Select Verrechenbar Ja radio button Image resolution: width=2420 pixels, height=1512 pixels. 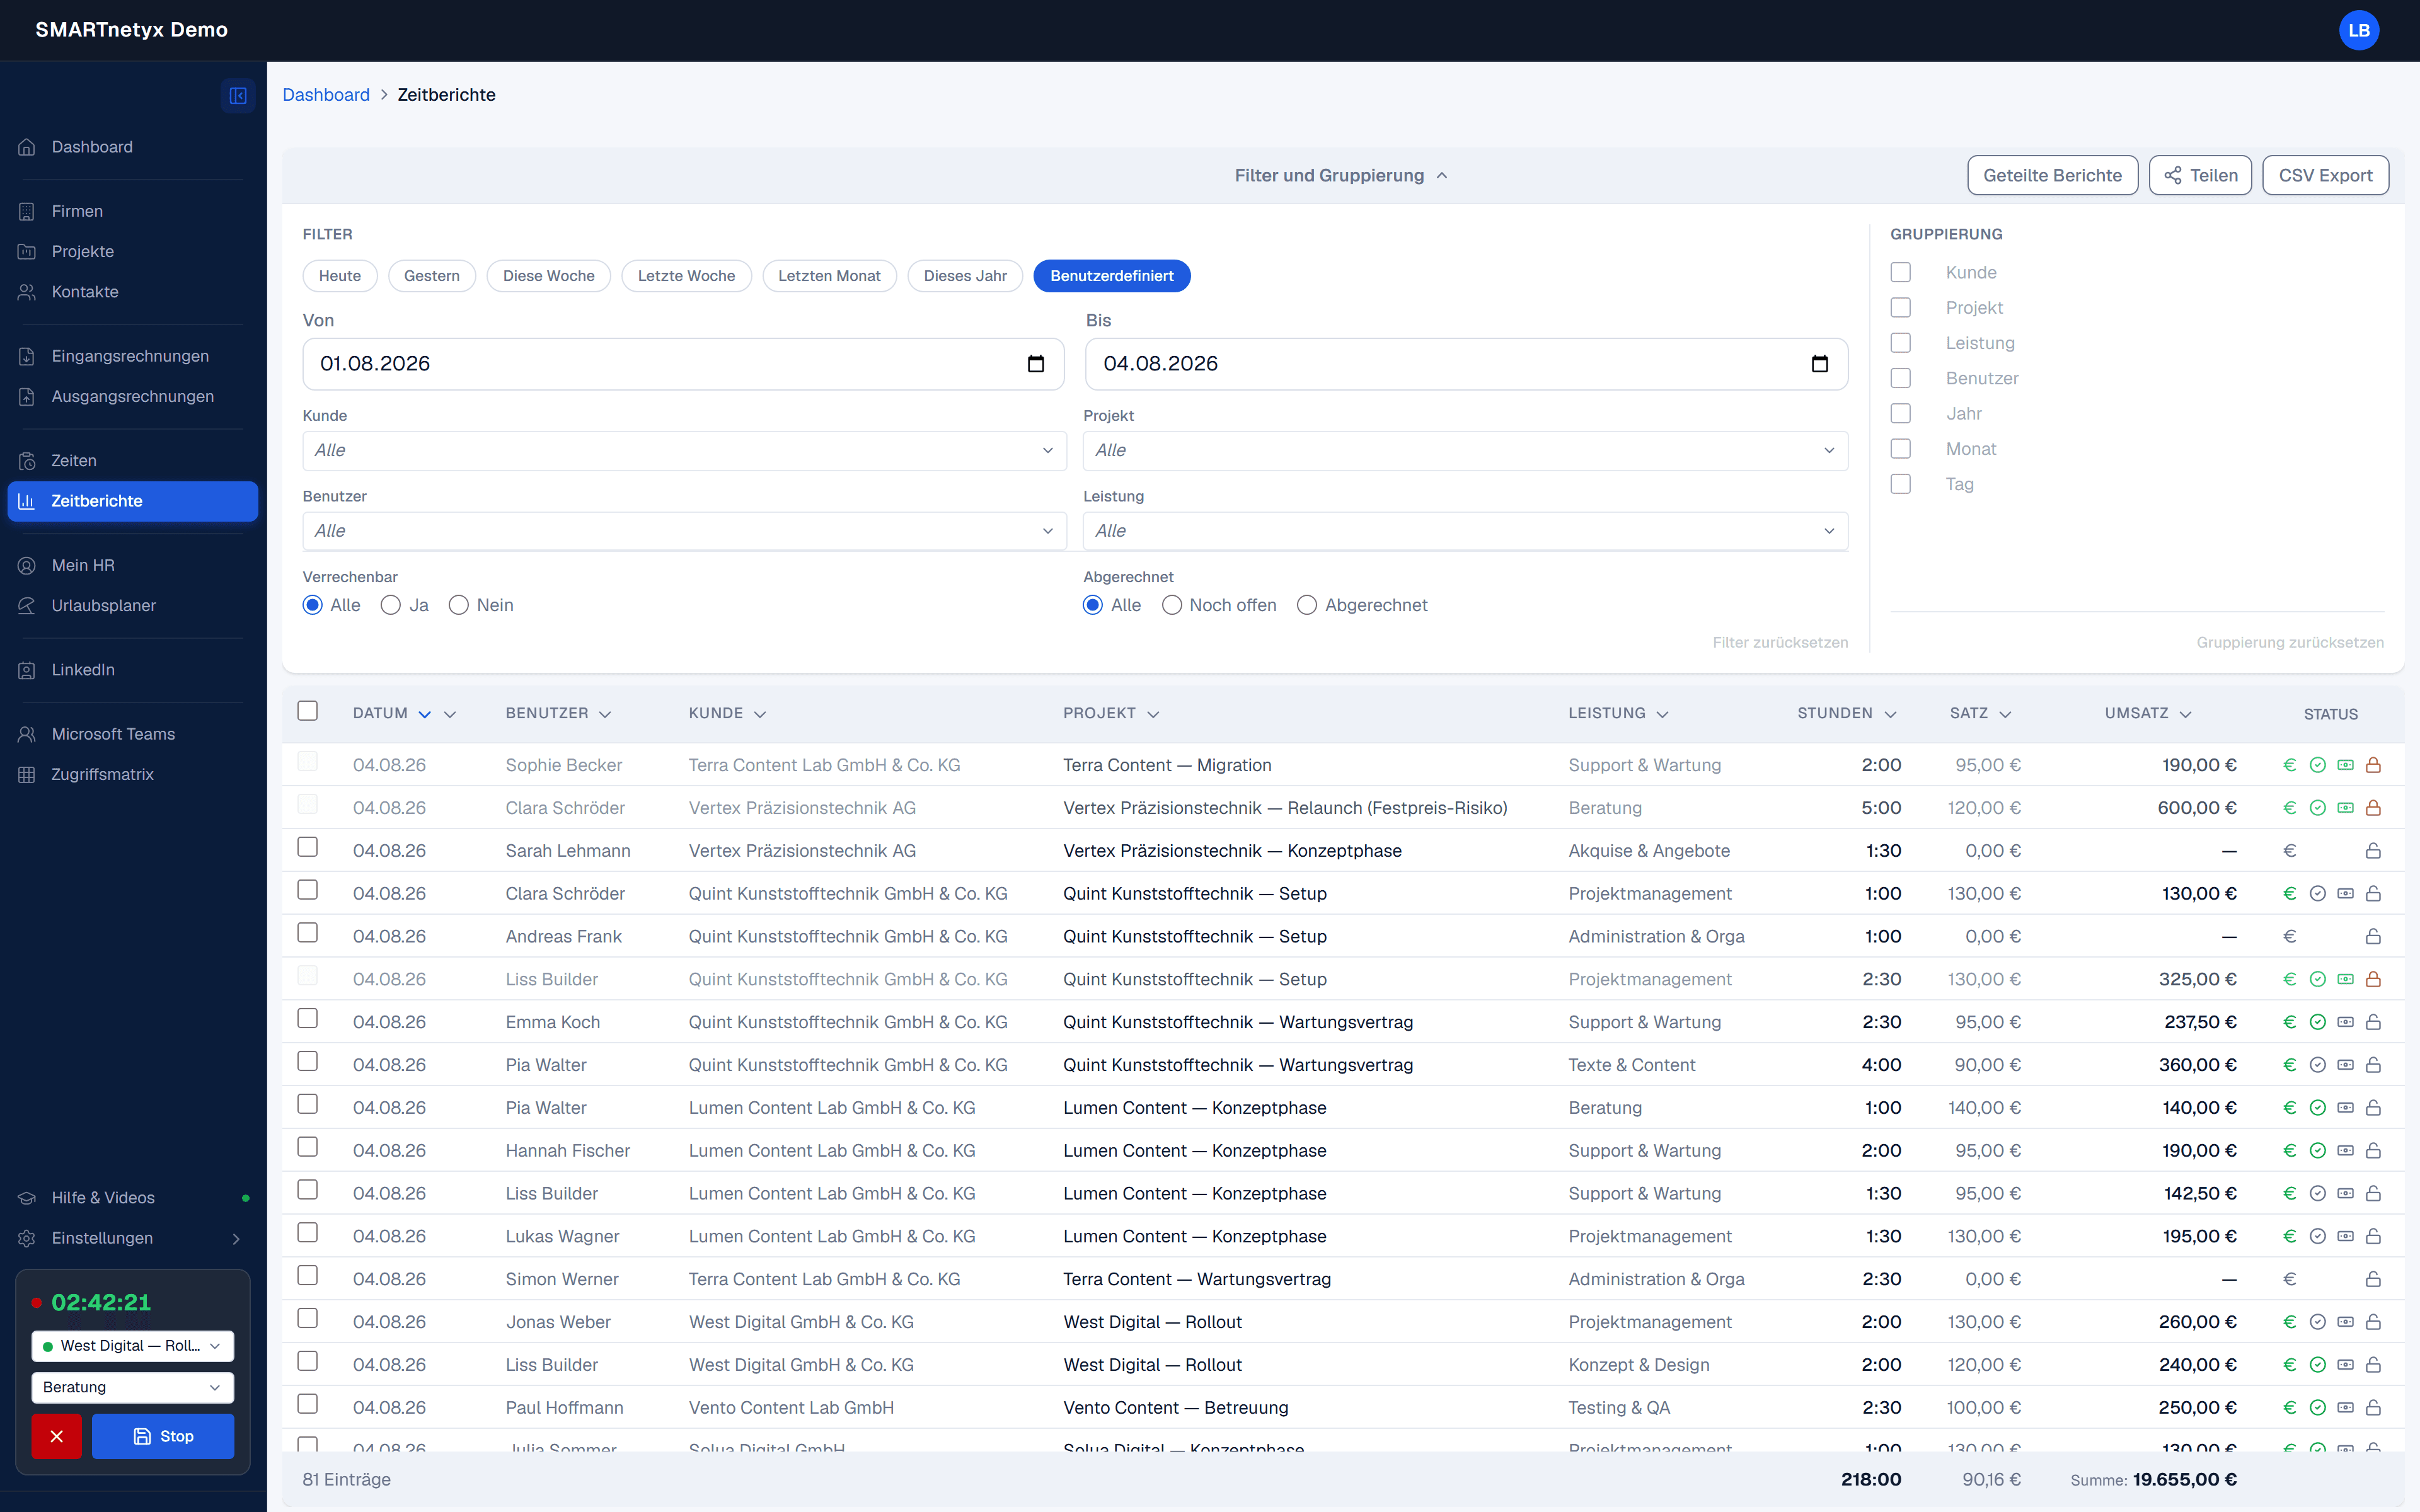click(391, 605)
